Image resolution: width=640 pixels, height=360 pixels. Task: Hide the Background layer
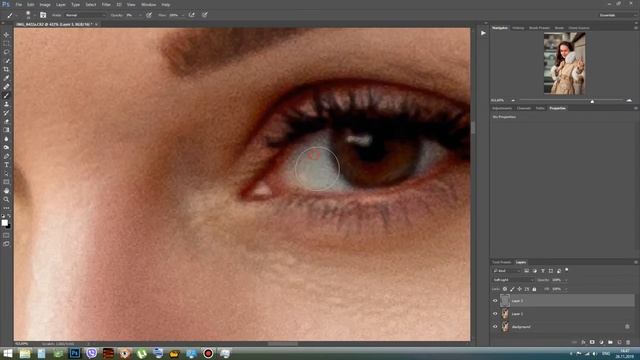tap(495, 327)
